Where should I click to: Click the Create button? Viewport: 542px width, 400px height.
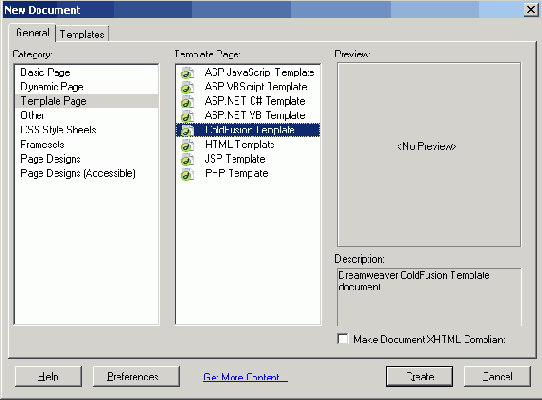[x=419, y=376]
